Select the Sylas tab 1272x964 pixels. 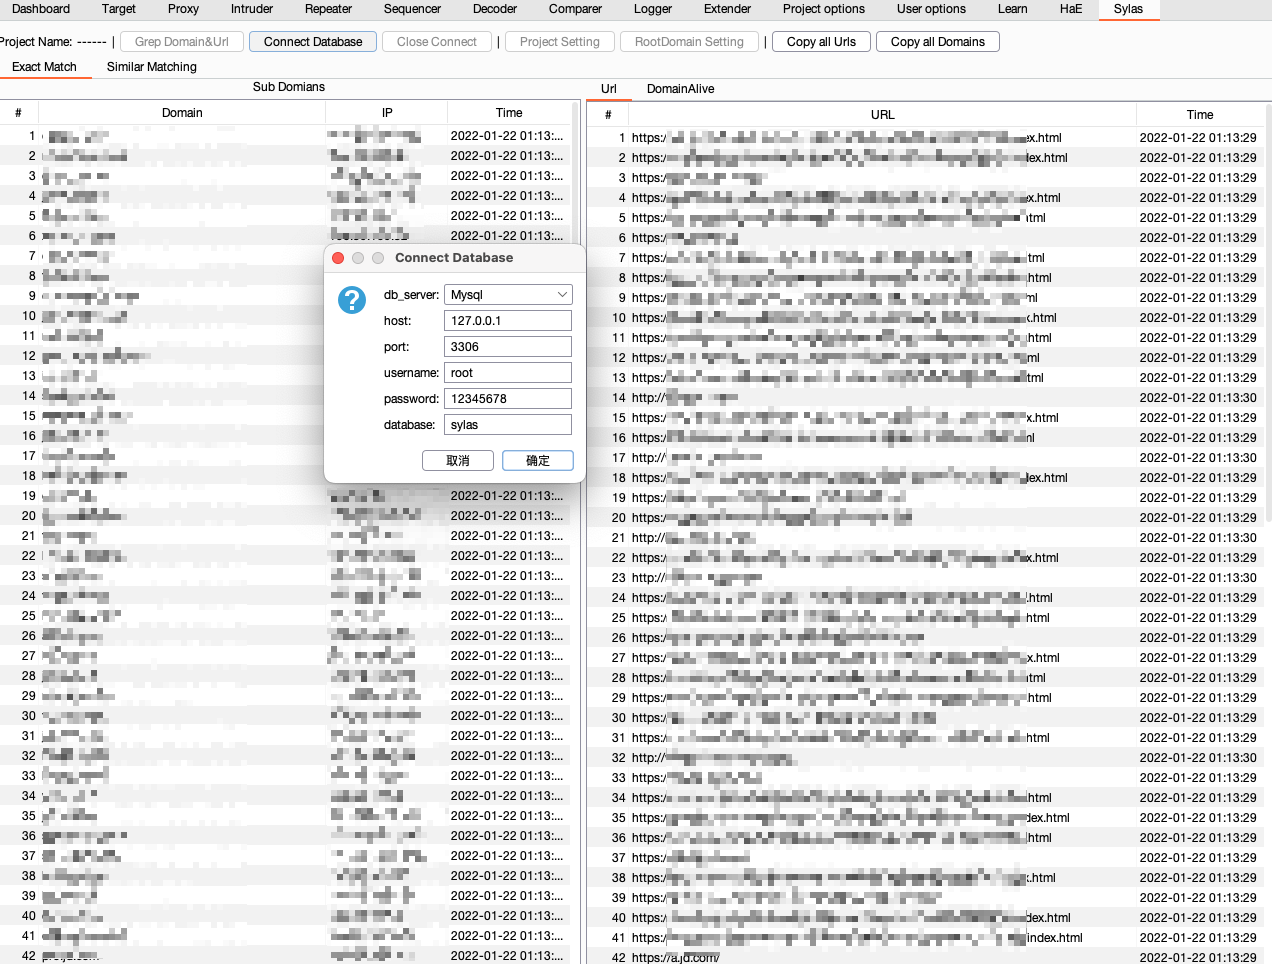pyautogui.click(x=1129, y=9)
